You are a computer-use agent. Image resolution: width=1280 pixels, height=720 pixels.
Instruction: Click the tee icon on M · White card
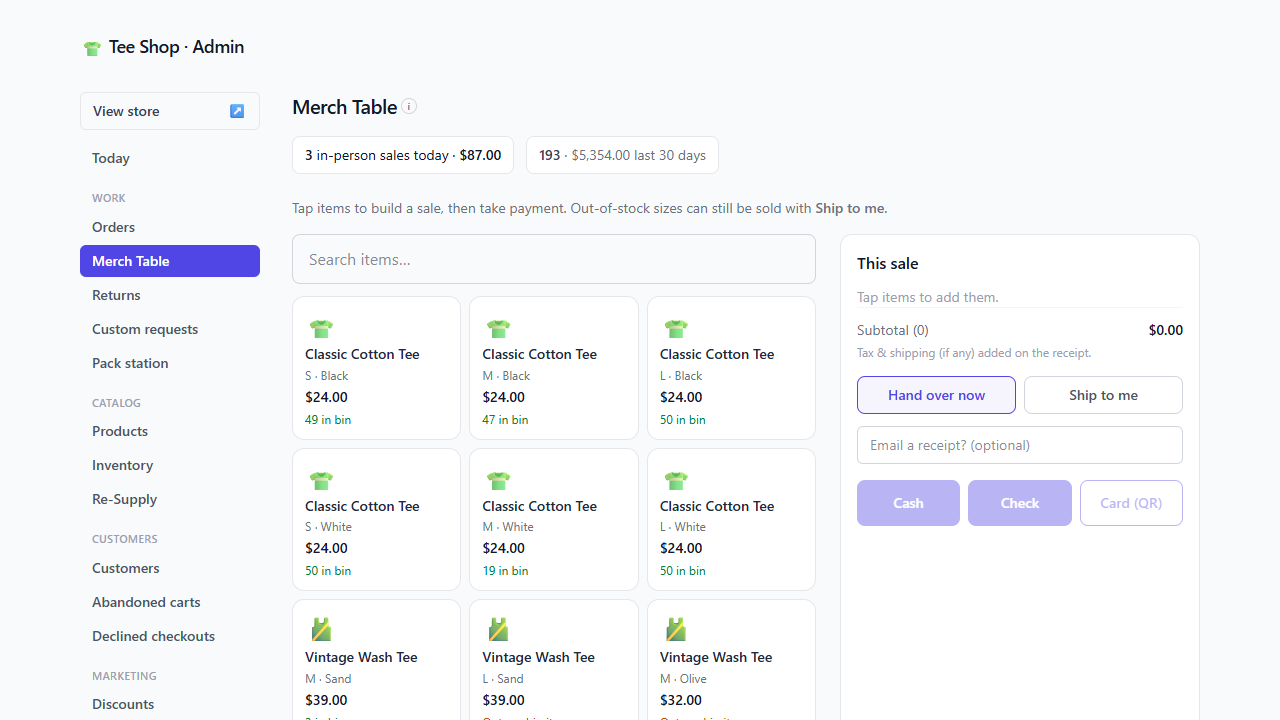tap(498, 479)
